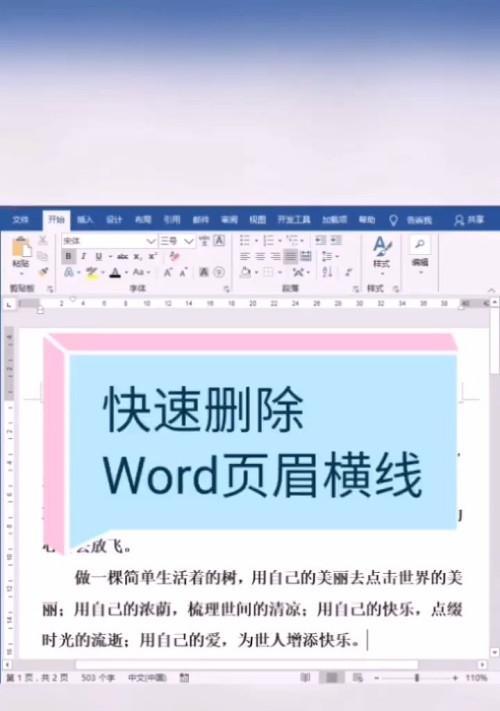Select the Format Painter brush icon
This screenshot has height=711, width=500.
(43, 272)
